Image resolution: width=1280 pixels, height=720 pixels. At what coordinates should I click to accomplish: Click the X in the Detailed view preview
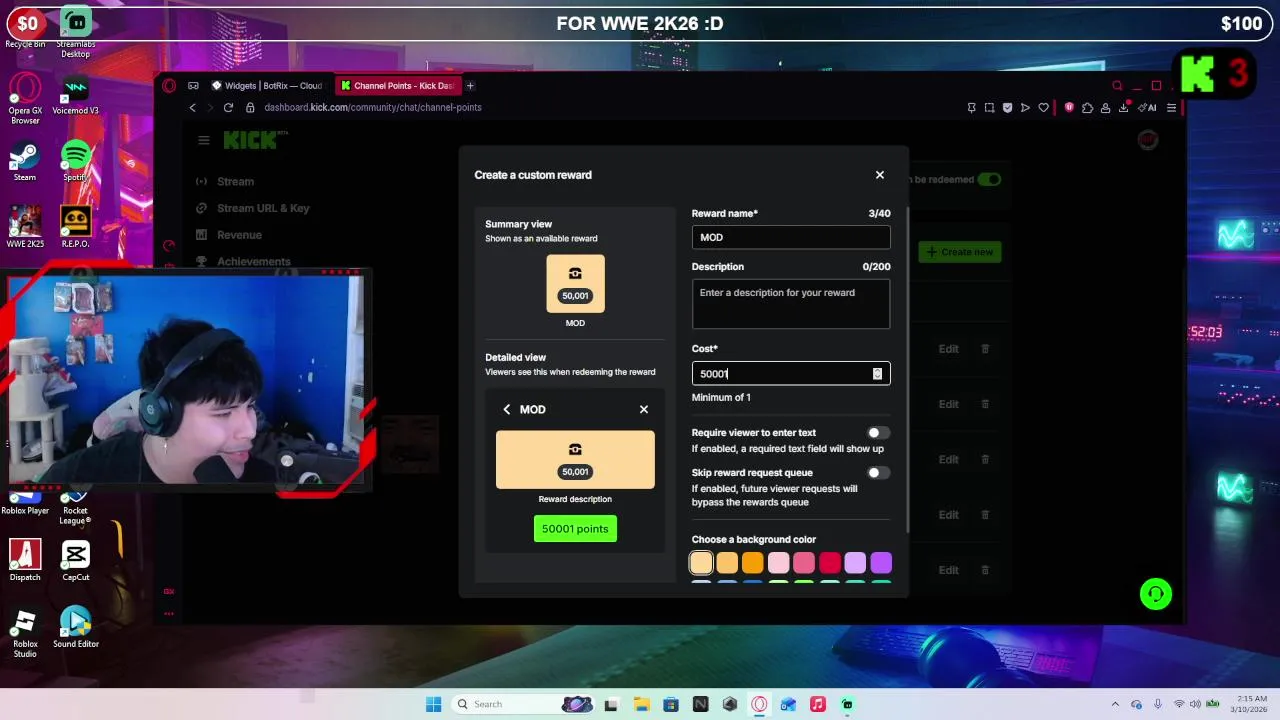(x=644, y=409)
